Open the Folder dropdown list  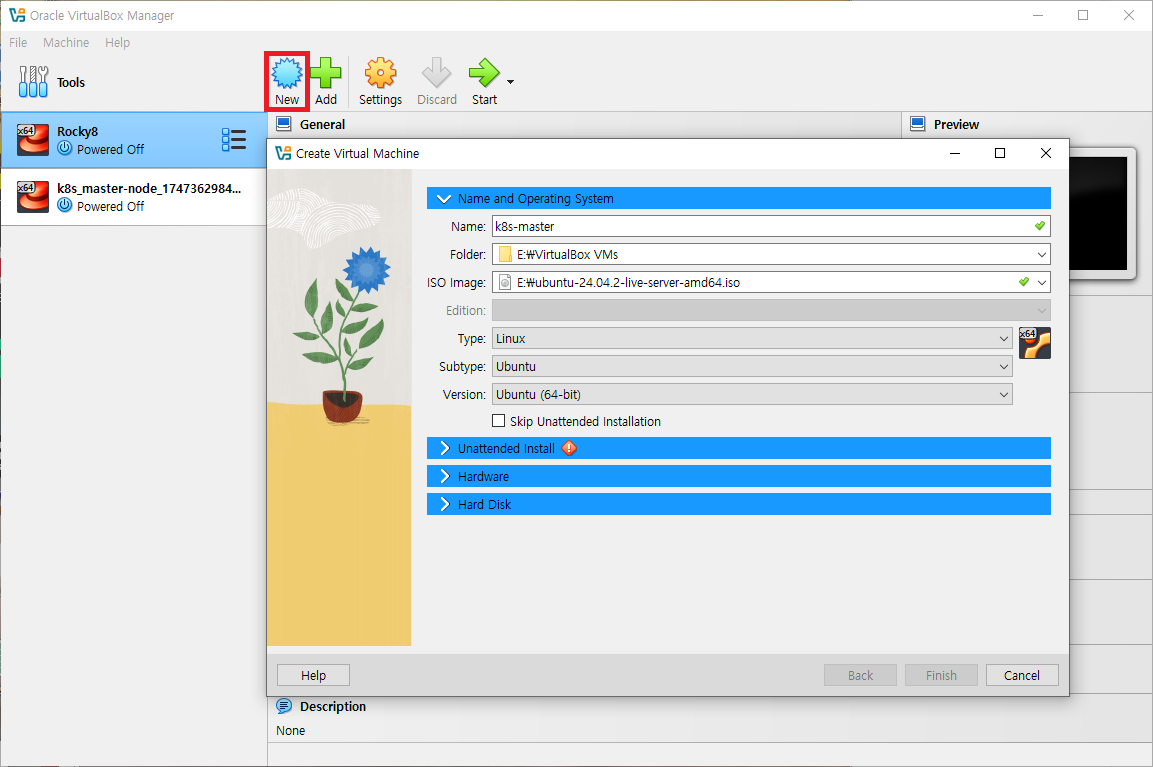tap(1041, 254)
